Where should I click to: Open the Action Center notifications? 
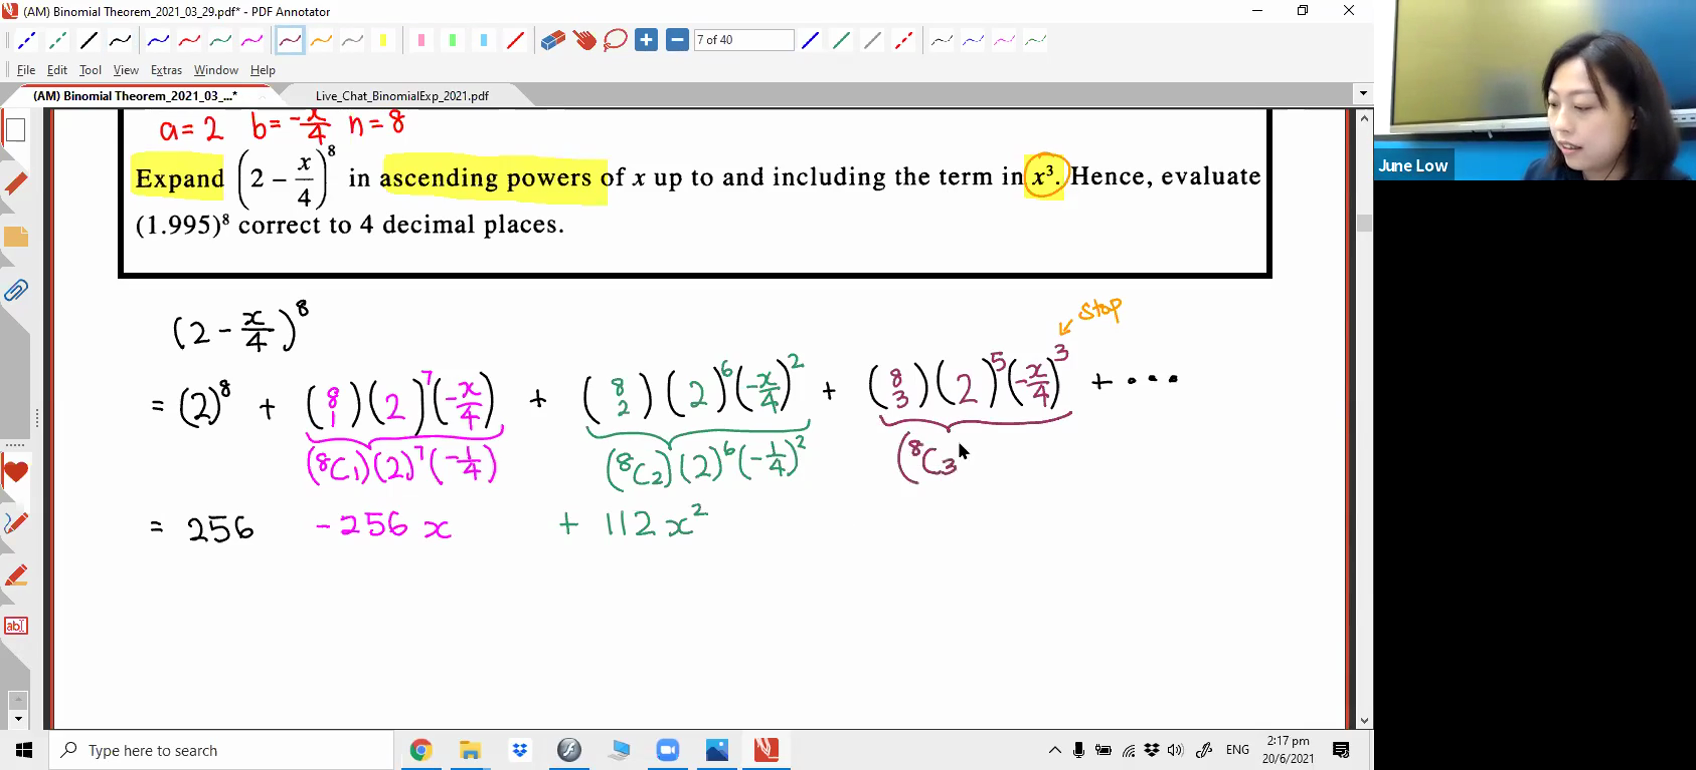[x=1342, y=750]
